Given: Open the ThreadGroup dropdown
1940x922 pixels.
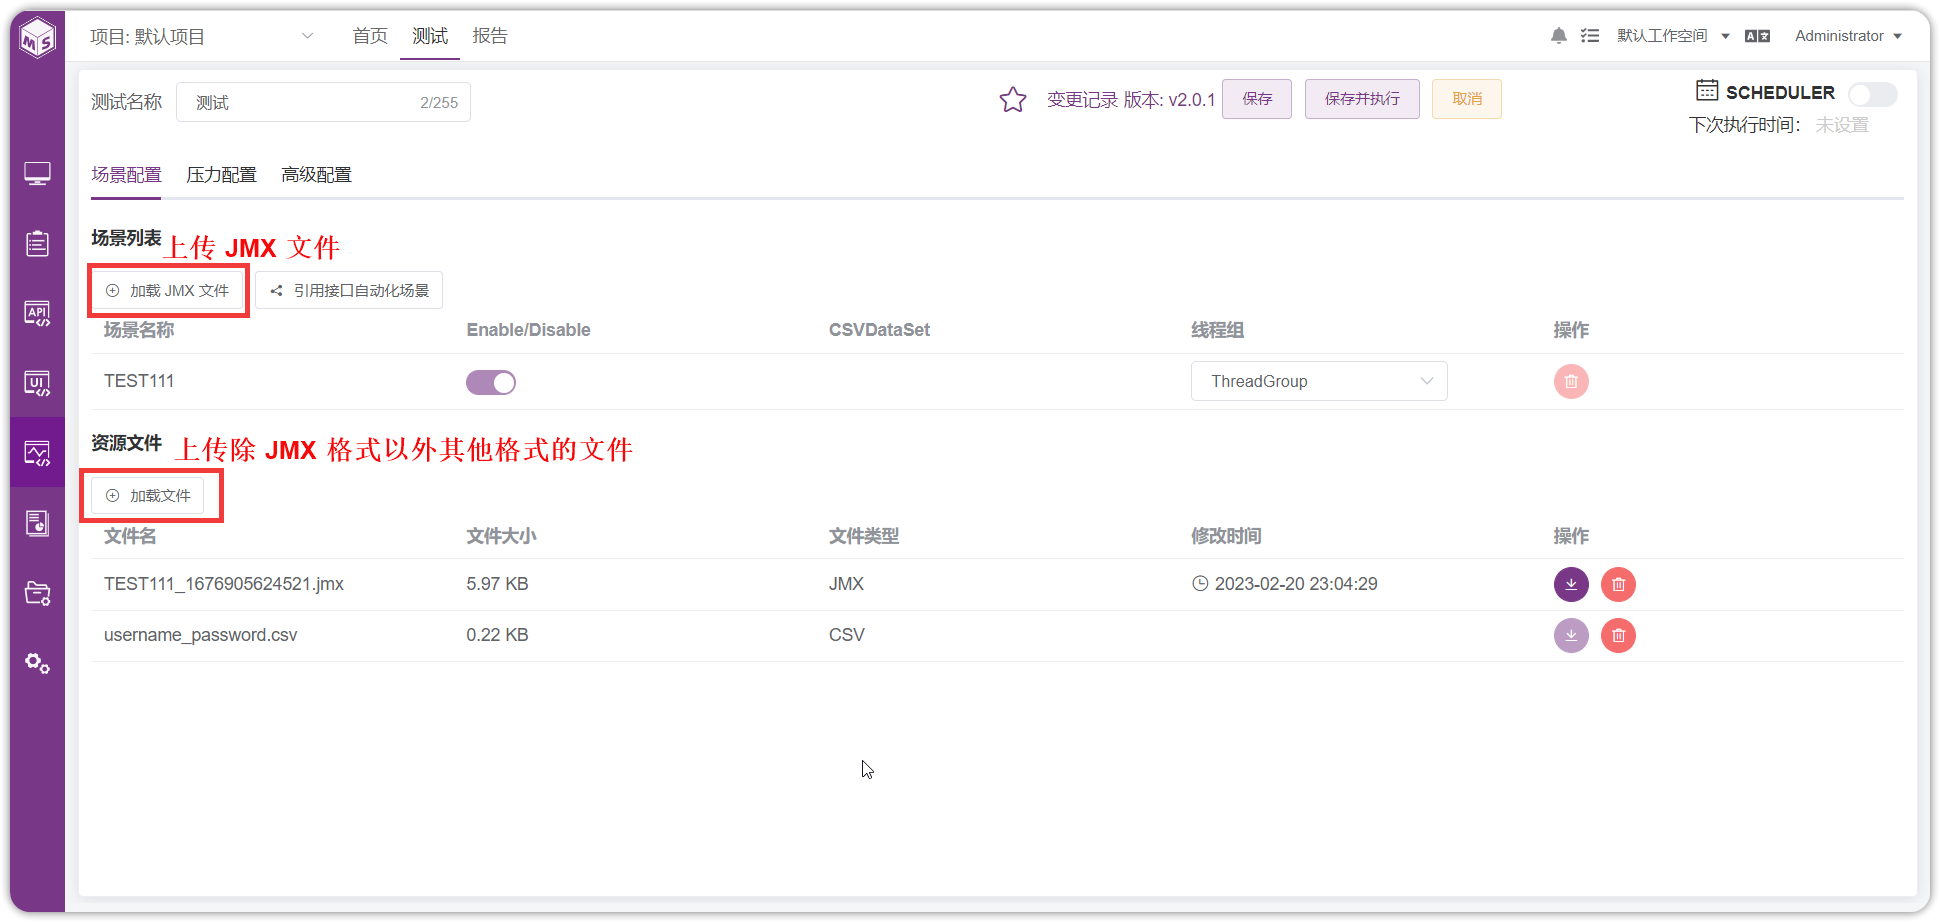Looking at the screenshot, I should click(1319, 381).
